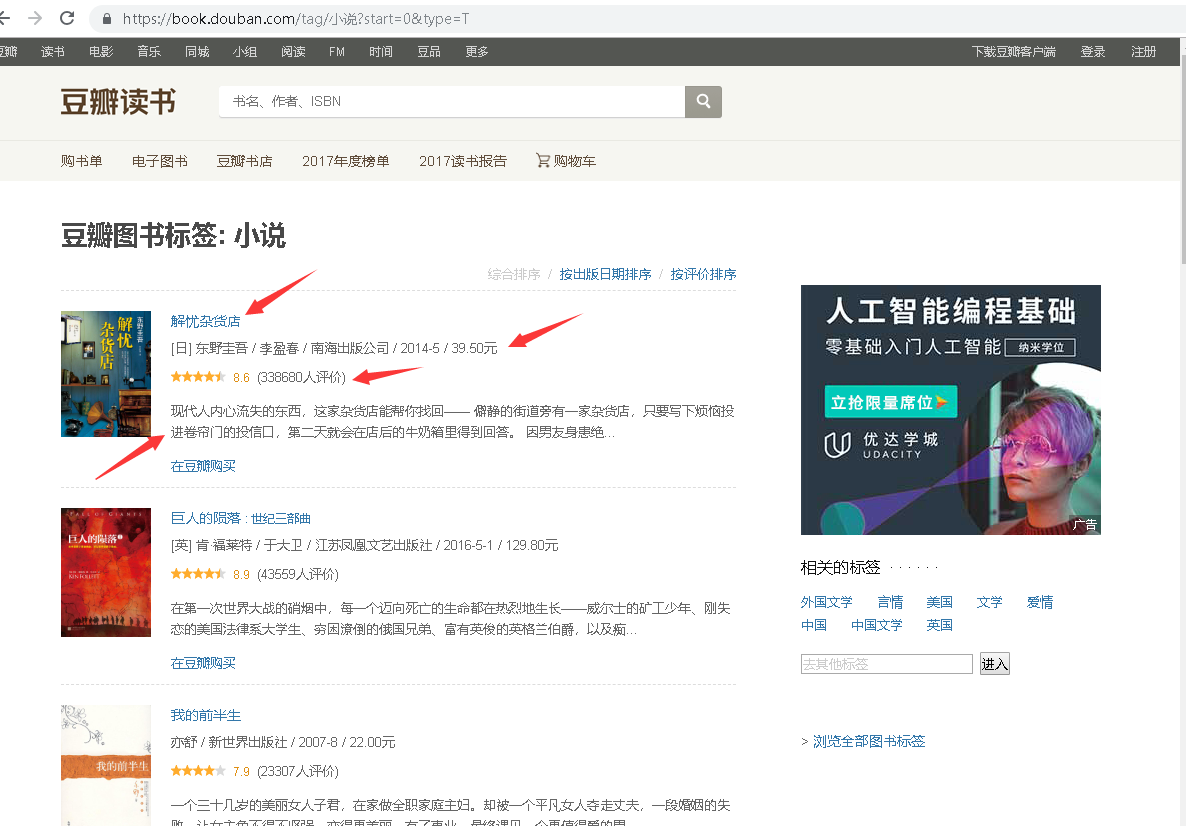Click the 言情 tag
The height and width of the screenshot is (826, 1186).
[x=890, y=602]
